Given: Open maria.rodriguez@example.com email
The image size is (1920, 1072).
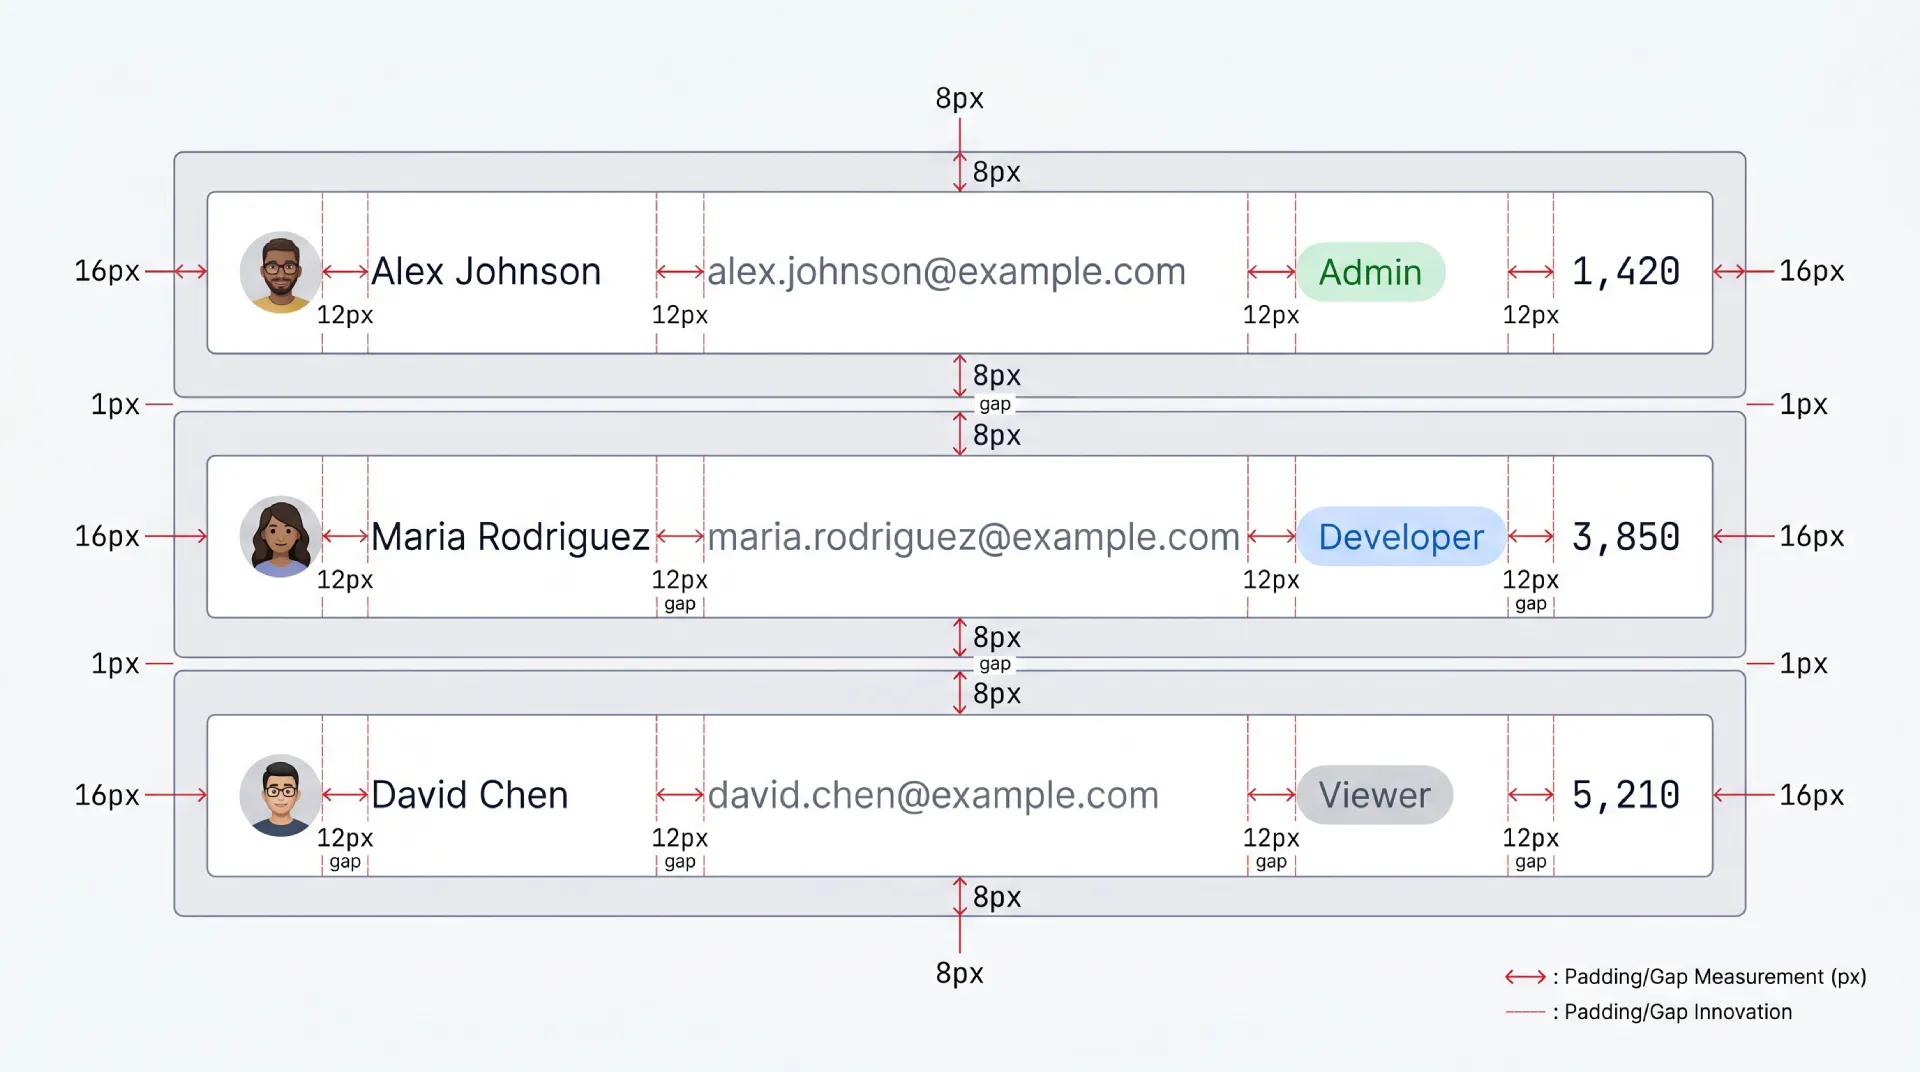Looking at the screenshot, I should [973, 537].
